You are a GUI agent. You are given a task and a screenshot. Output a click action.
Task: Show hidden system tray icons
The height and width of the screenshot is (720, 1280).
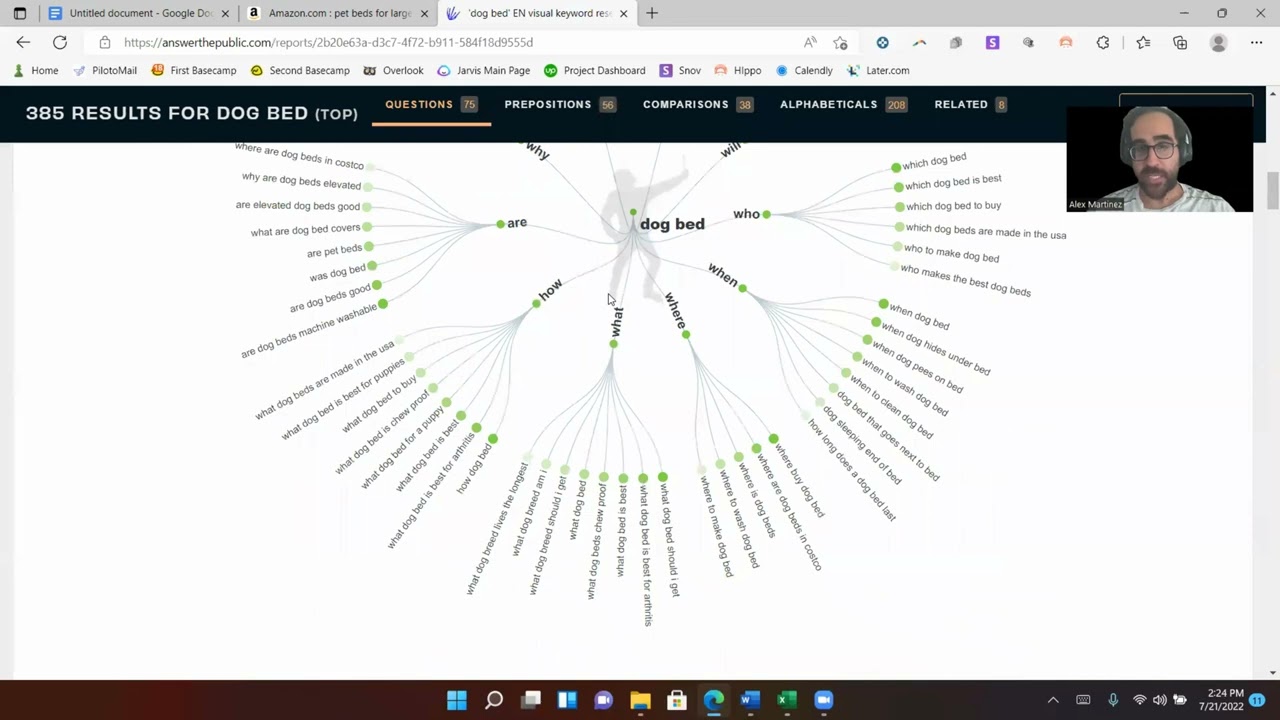click(1053, 700)
